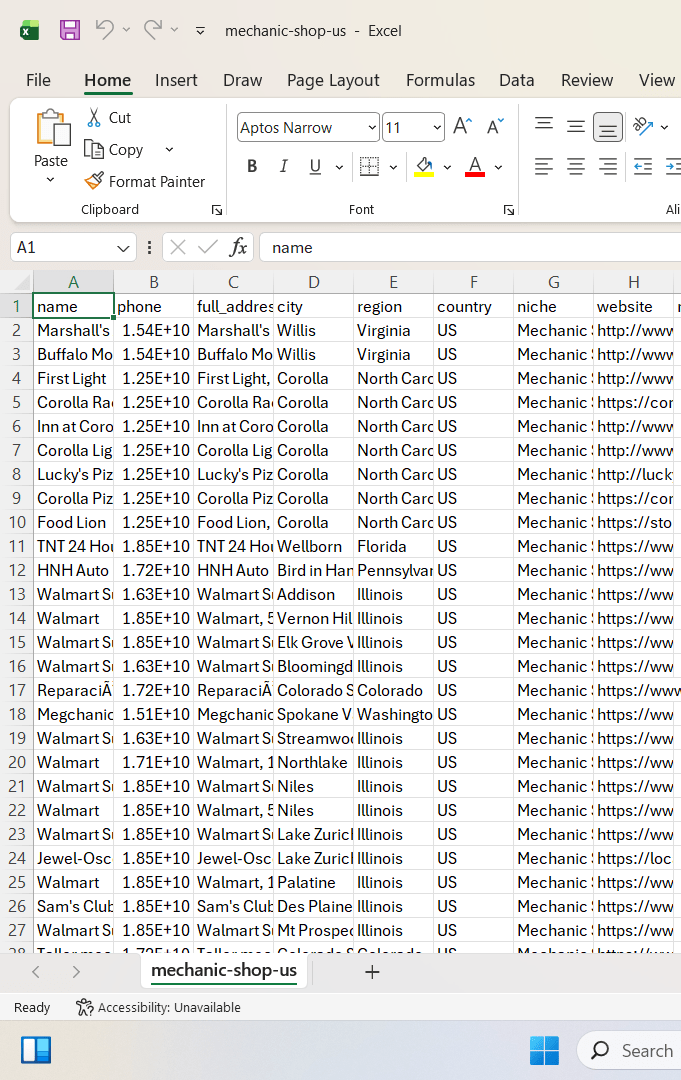Set Middle Align for cell text
Viewport: 681px width, 1080px height.
(x=576, y=127)
